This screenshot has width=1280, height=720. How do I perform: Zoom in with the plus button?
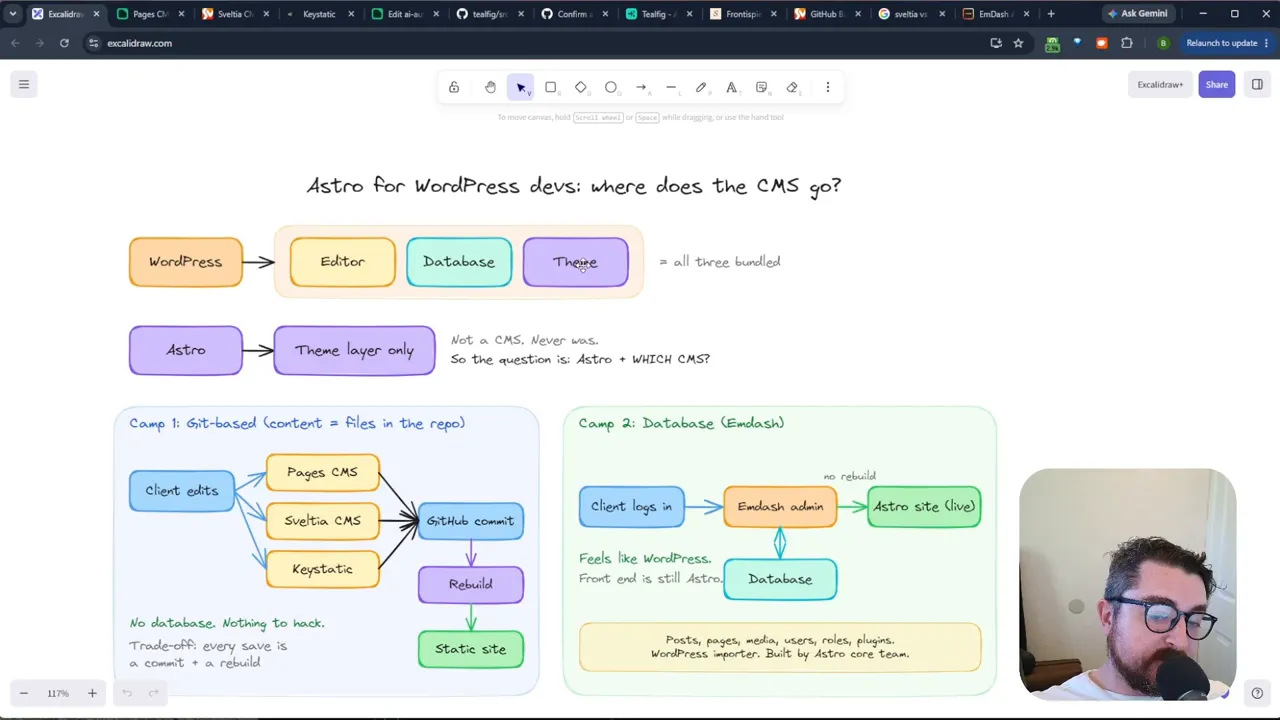click(92, 693)
